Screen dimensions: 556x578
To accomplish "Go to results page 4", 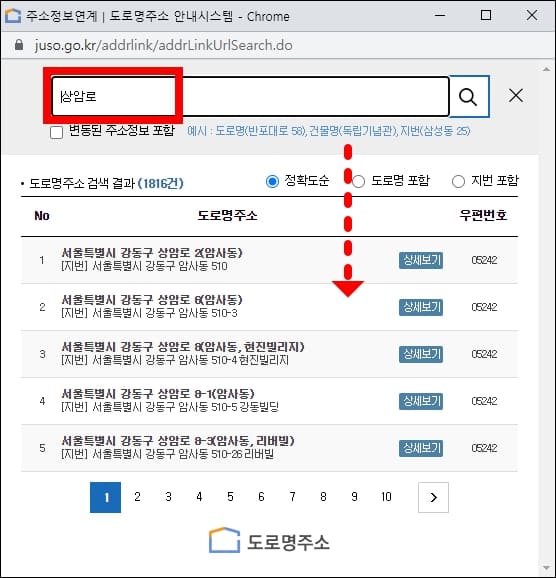I will coord(199,497).
